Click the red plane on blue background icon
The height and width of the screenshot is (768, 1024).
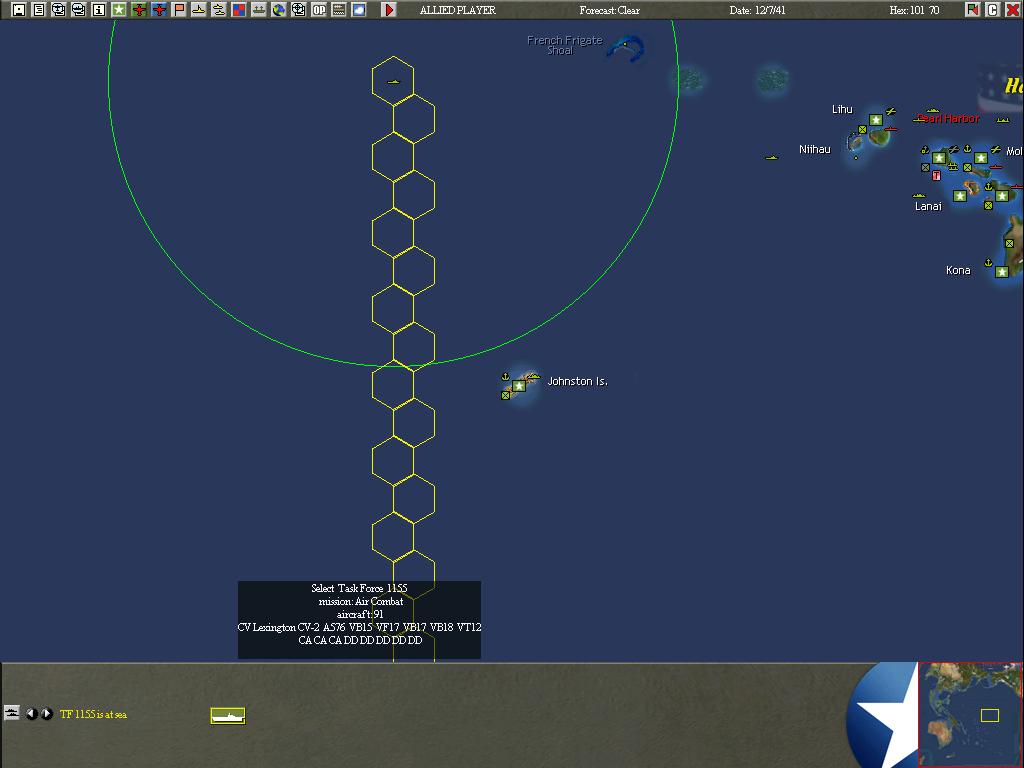(159, 9)
